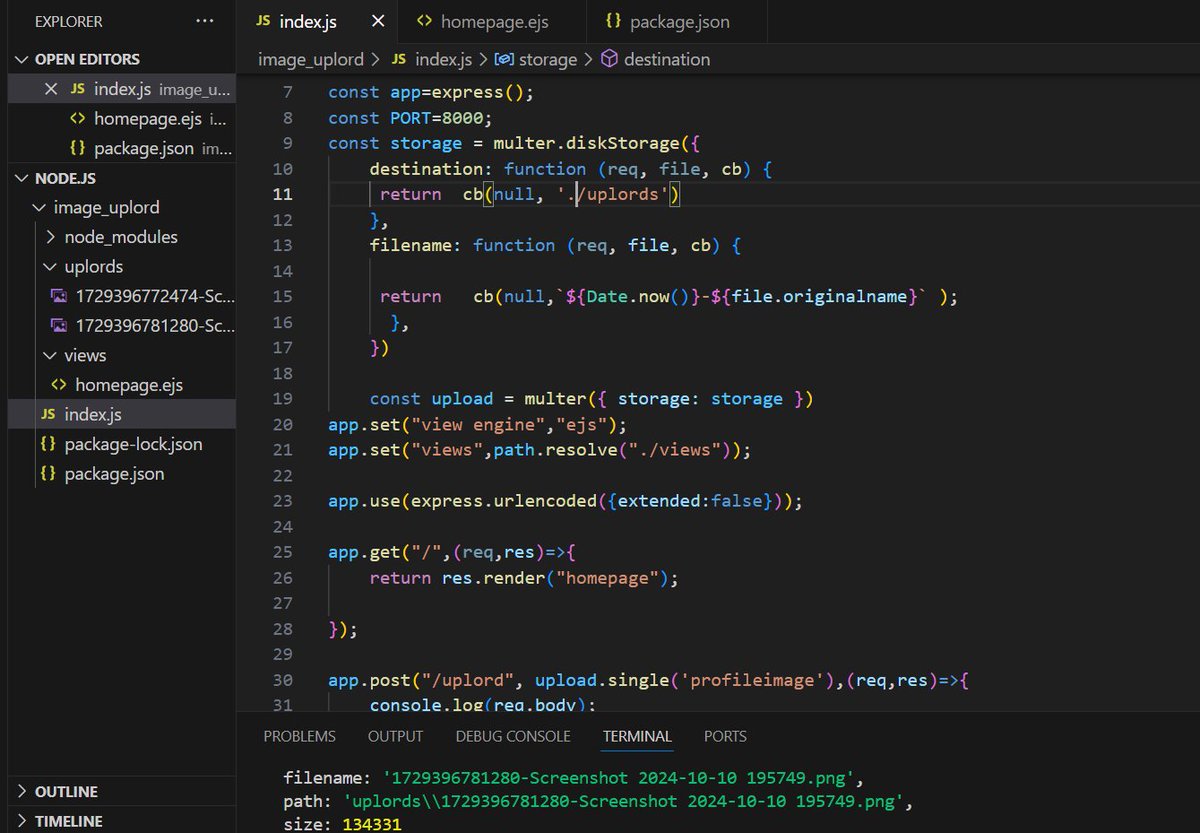The width and height of the screenshot is (1200, 833).
Task: Click destination in the breadcrumb path
Action: pos(667,60)
